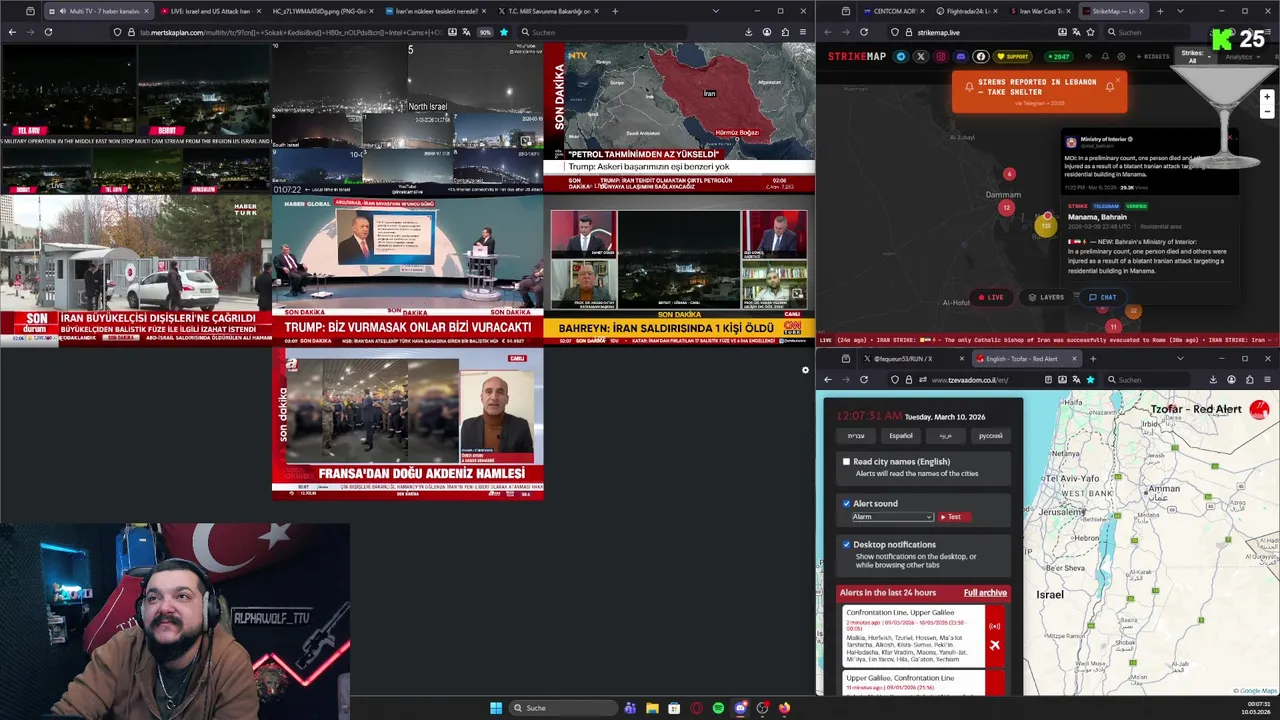Screen dimensions: 1280x720
Task: Mute StrikeMap sound via speaker icon
Action: coord(1088,57)
